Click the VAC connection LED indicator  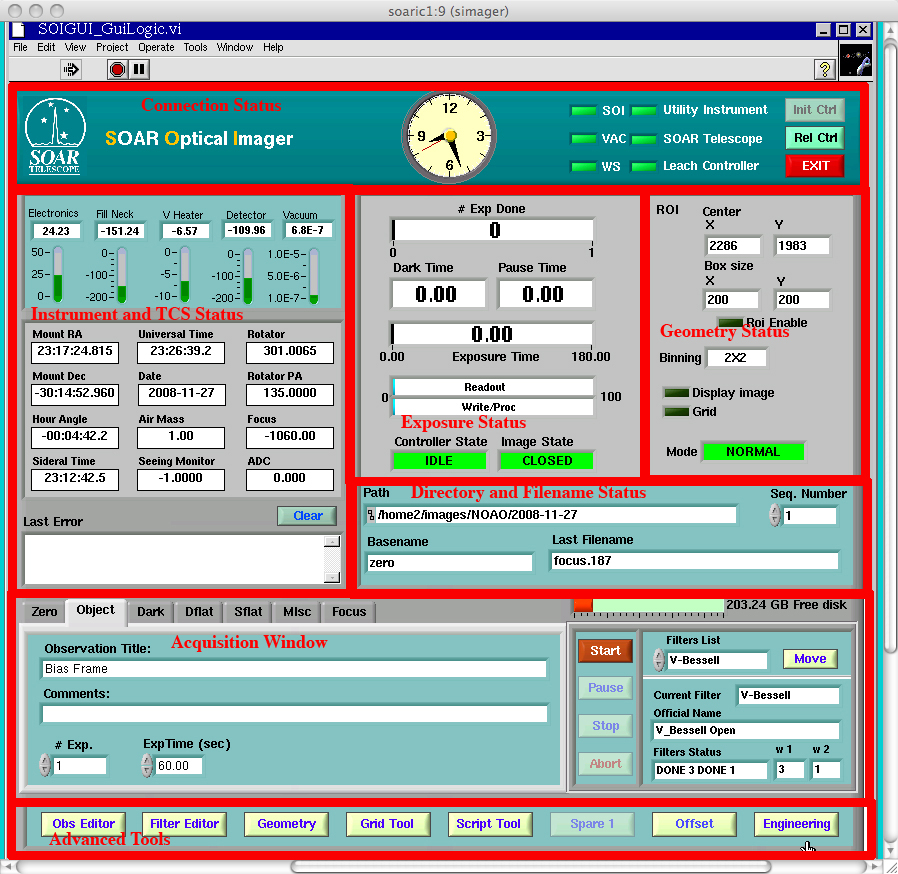584,139
